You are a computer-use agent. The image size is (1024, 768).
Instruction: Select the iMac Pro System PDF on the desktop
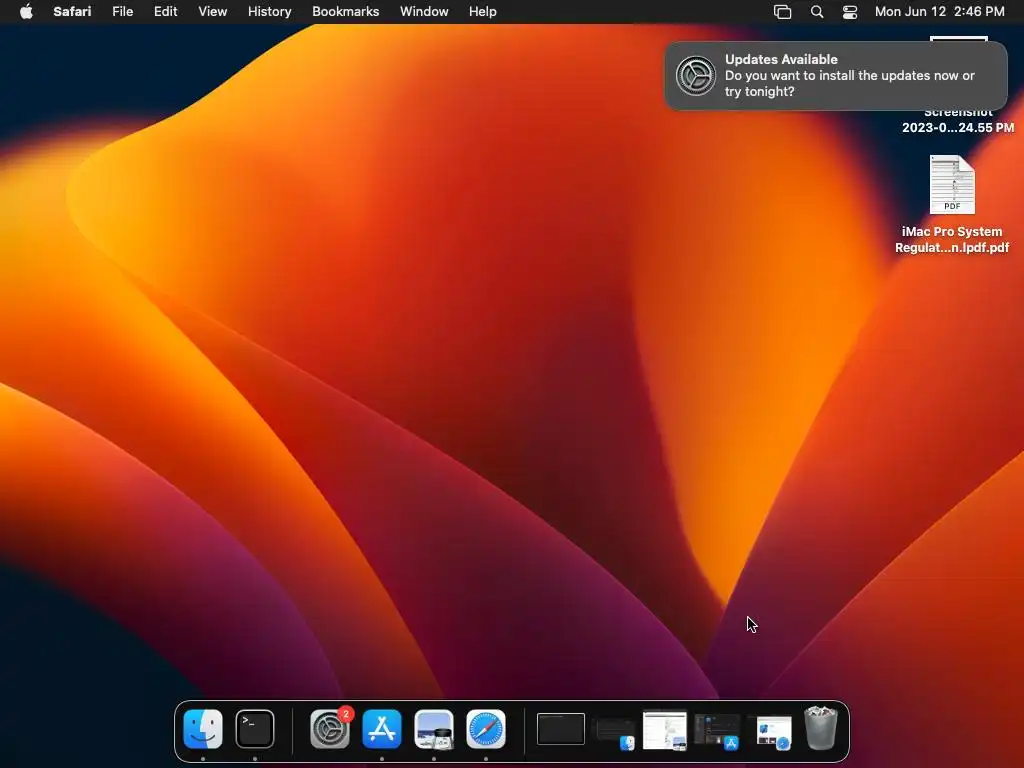[x=952, y=185]
